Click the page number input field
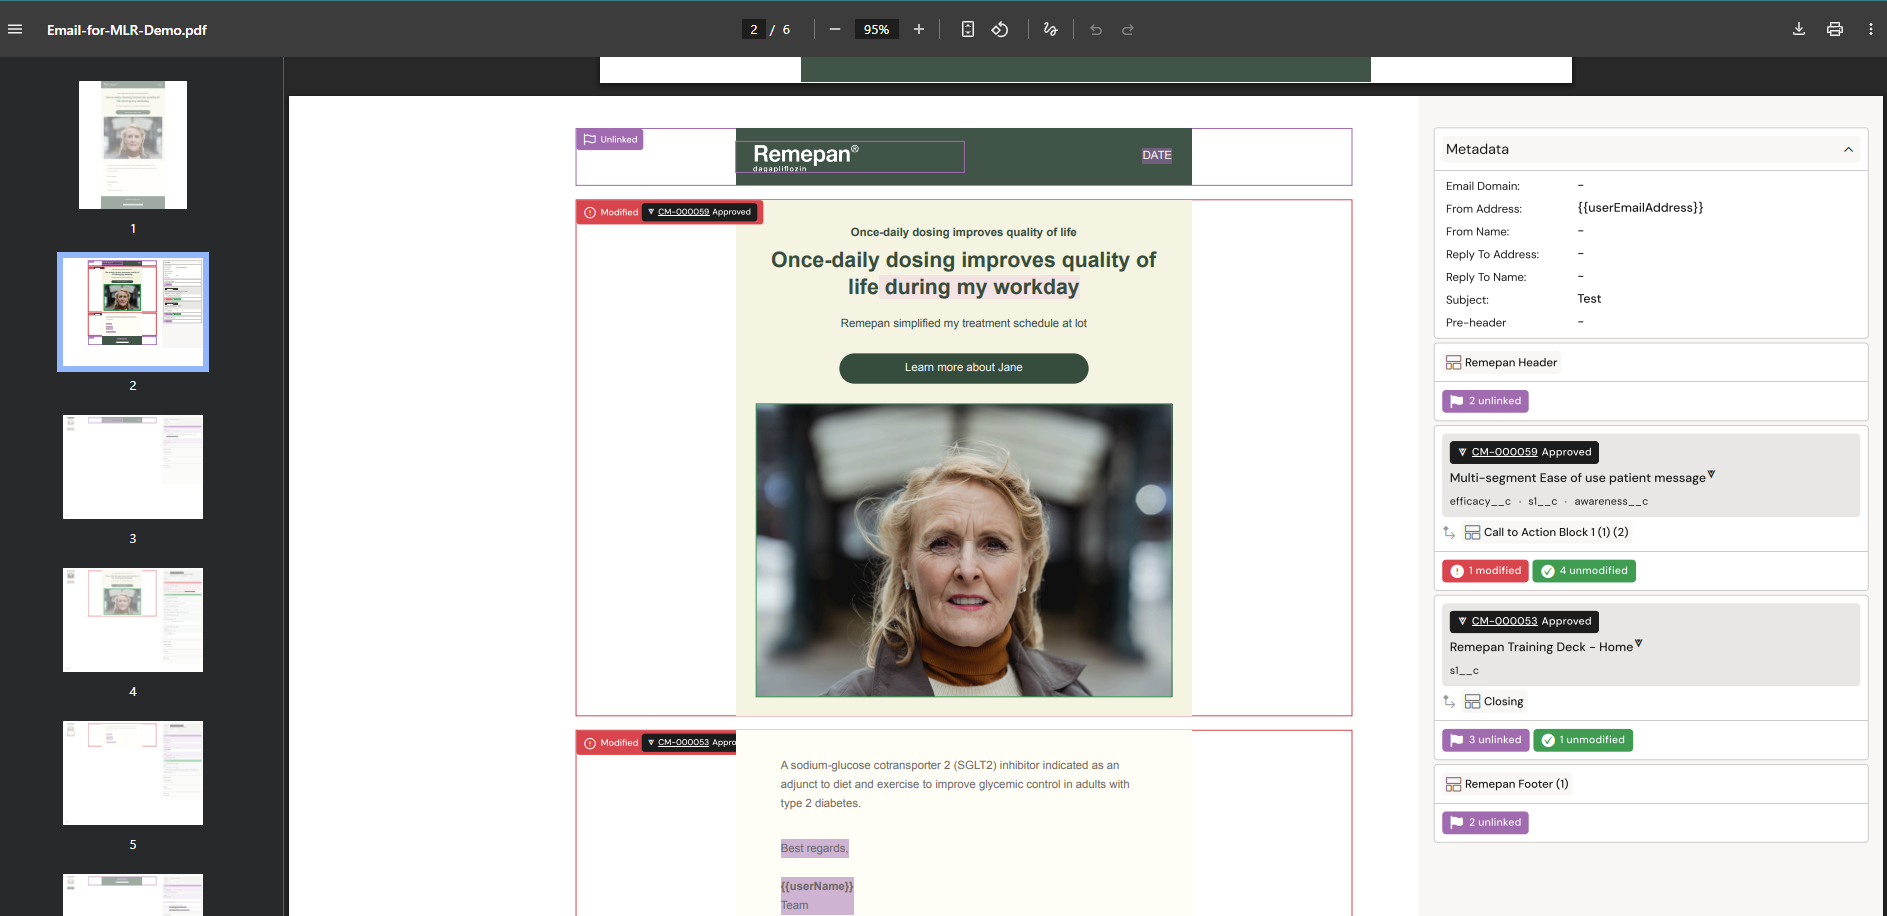The width and height of the screenshot is (1887, 916). click(x=754, y=29)
